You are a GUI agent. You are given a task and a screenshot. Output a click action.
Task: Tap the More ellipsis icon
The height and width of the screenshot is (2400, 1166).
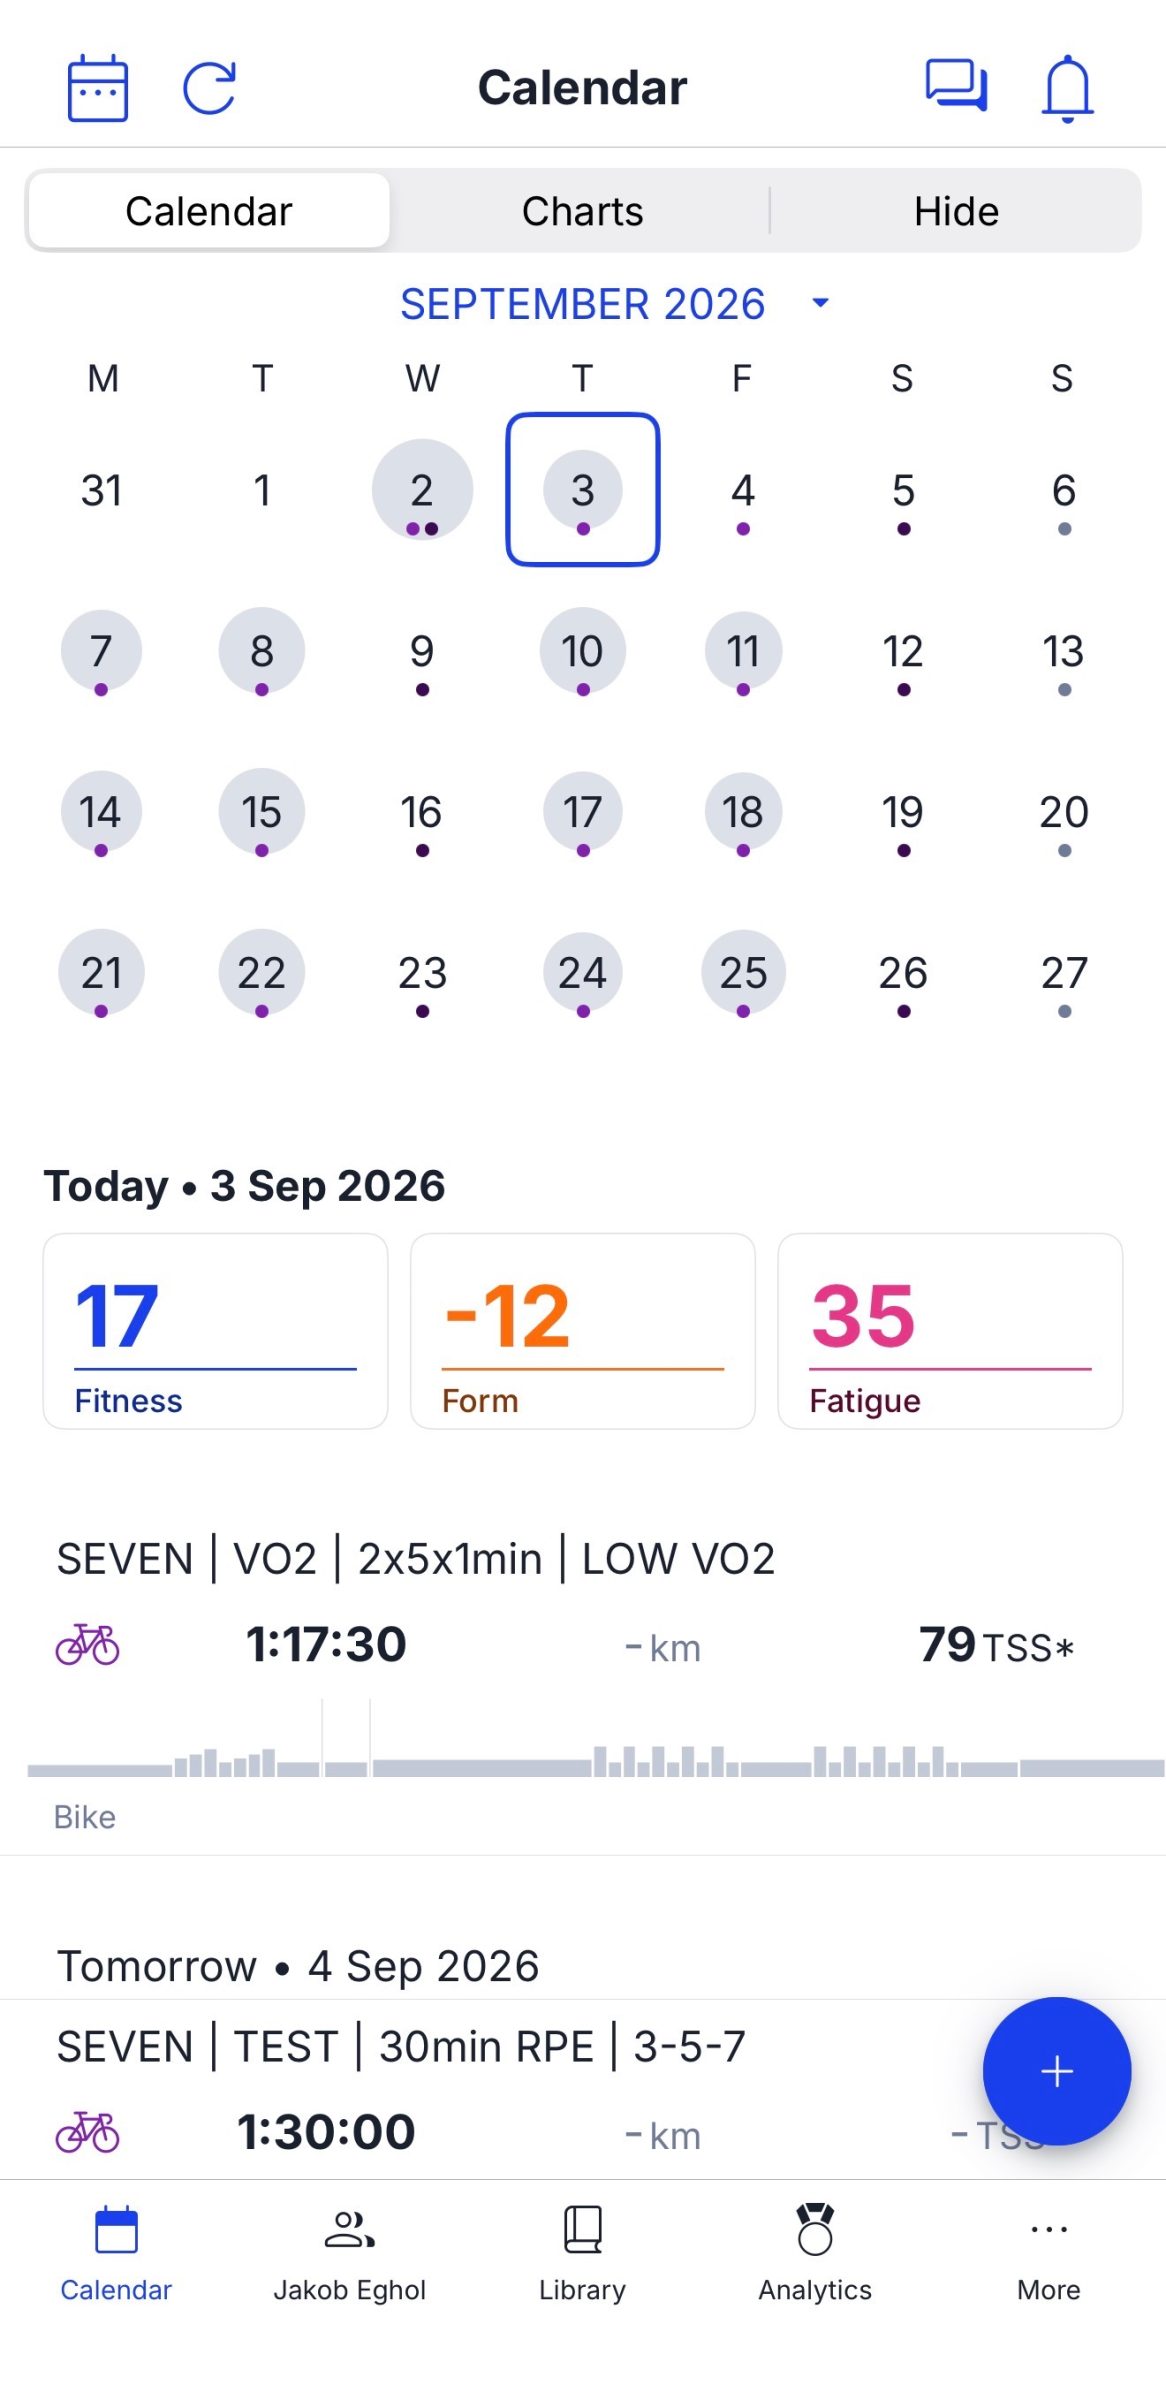coord(1049,2229)
